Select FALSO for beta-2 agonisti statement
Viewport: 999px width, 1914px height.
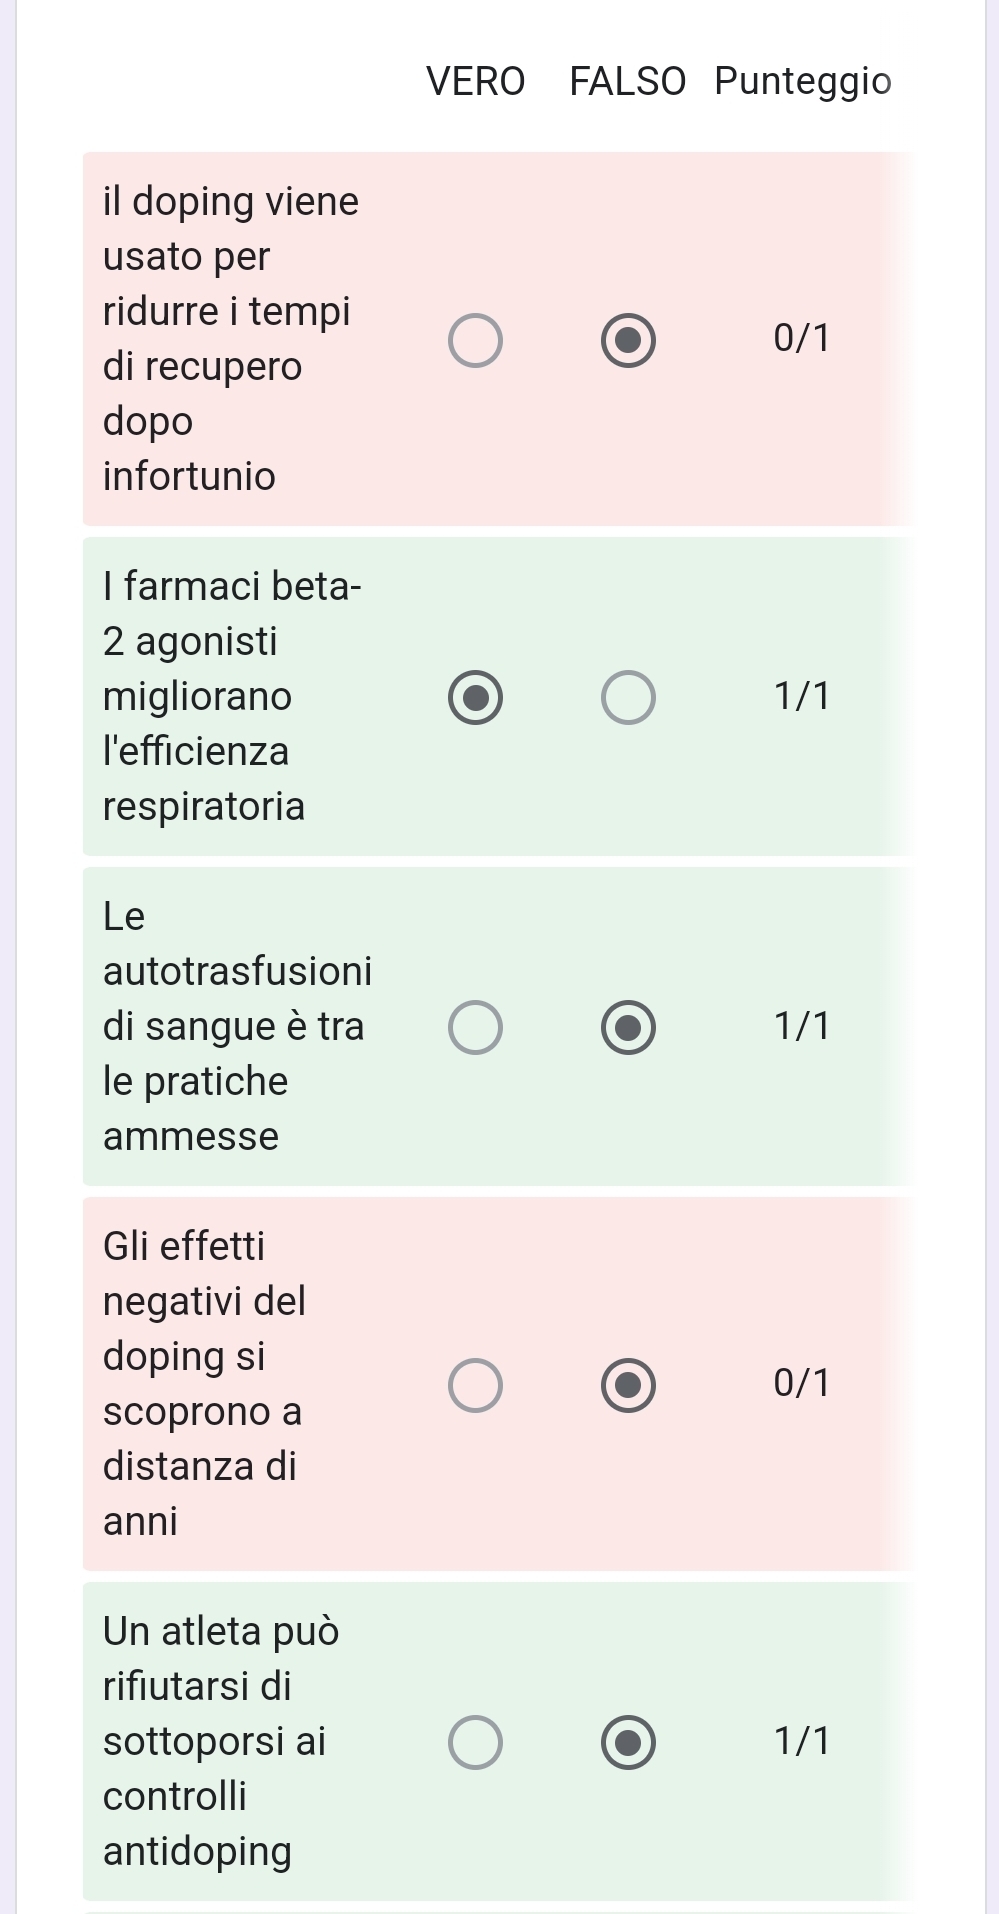[628, 697]
